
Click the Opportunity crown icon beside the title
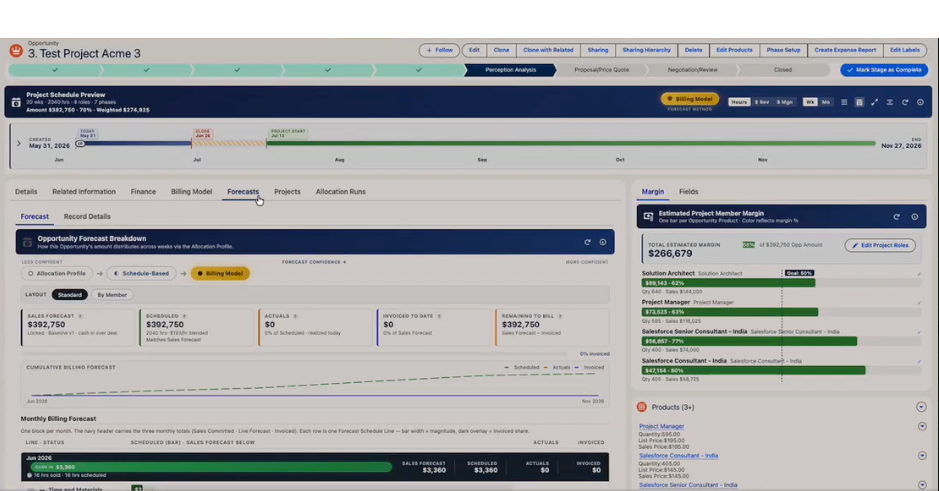tap(16, 51)
